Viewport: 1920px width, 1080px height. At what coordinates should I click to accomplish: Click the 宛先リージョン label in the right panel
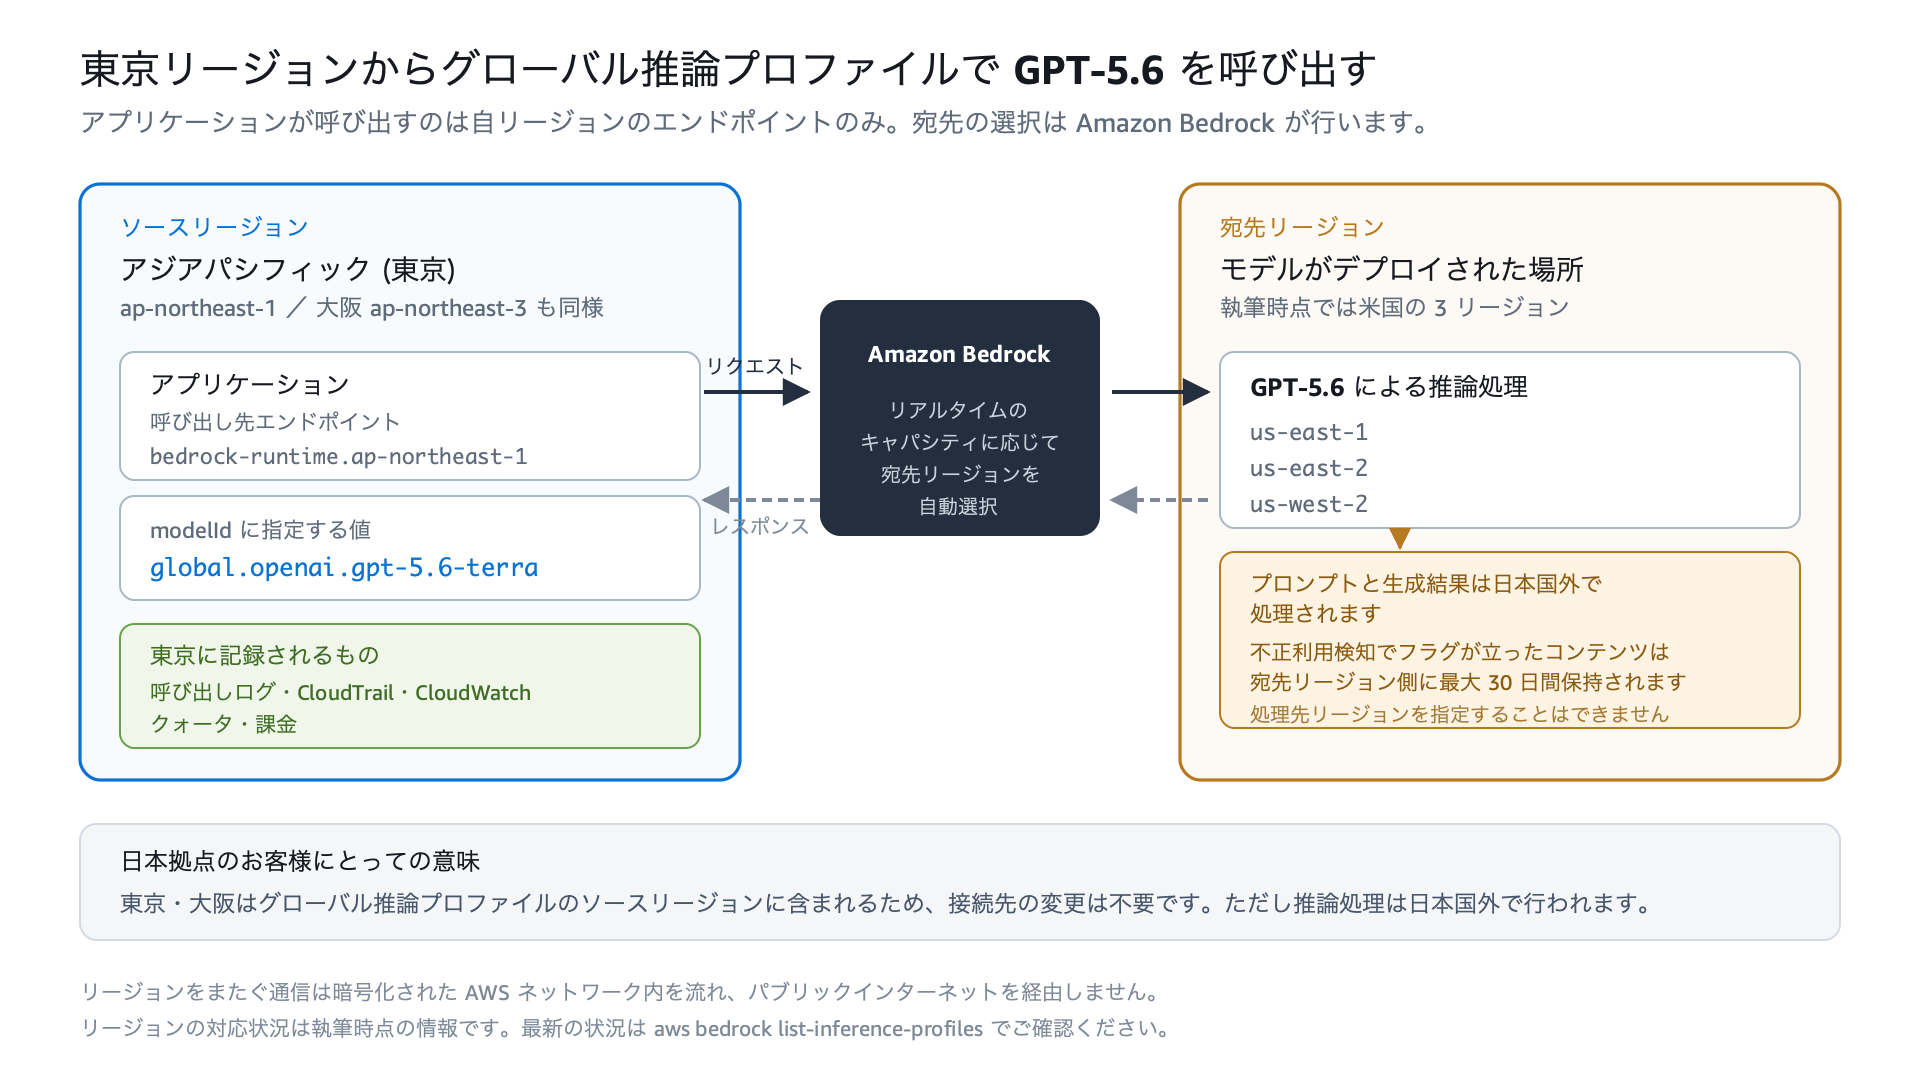click(x=1302, y=227)
